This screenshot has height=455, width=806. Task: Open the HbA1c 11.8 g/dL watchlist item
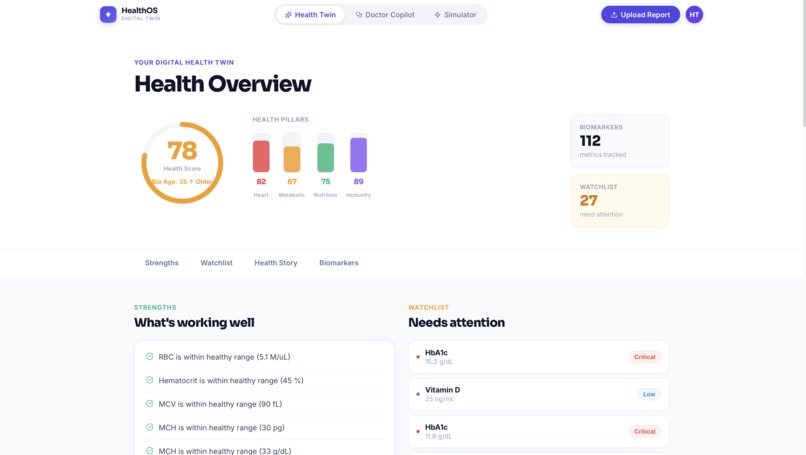pos(538,431)
